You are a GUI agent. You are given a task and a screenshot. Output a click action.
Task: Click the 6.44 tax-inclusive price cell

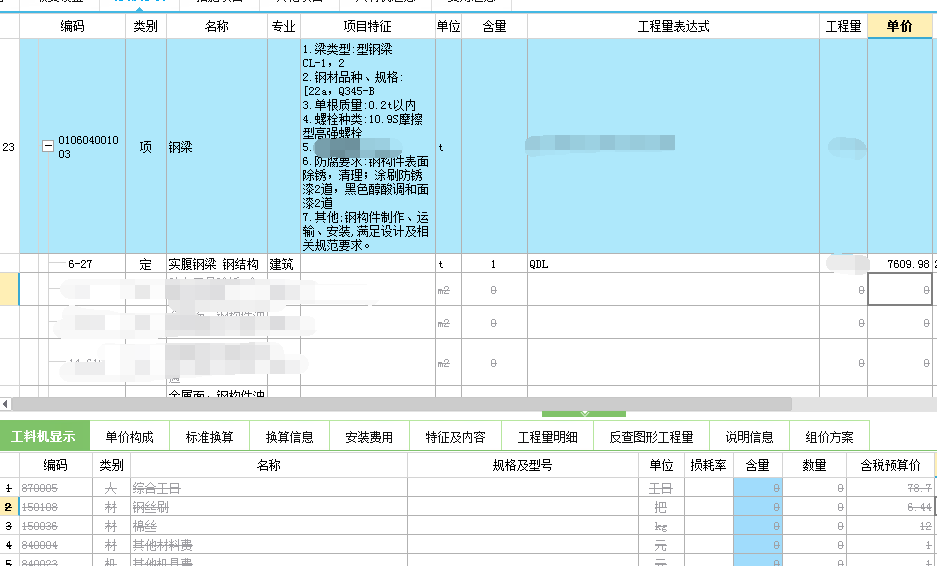point(890,507)
